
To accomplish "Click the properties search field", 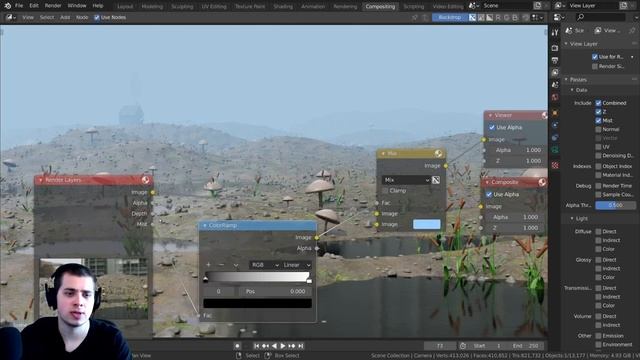I will (x=600, y=17).
